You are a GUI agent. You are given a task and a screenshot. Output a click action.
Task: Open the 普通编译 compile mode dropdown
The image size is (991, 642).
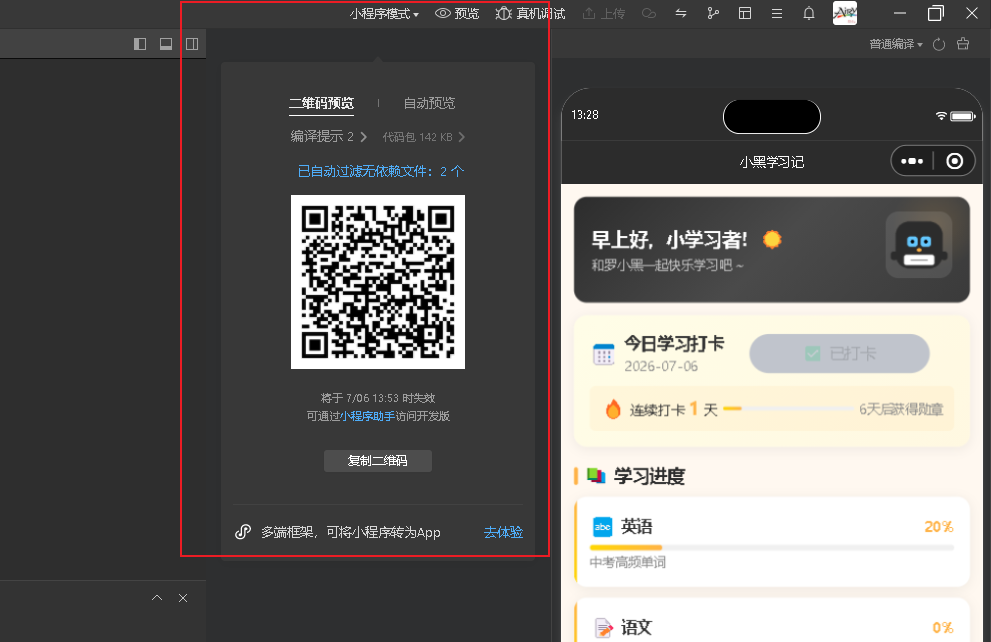click(x=896, y=44)
